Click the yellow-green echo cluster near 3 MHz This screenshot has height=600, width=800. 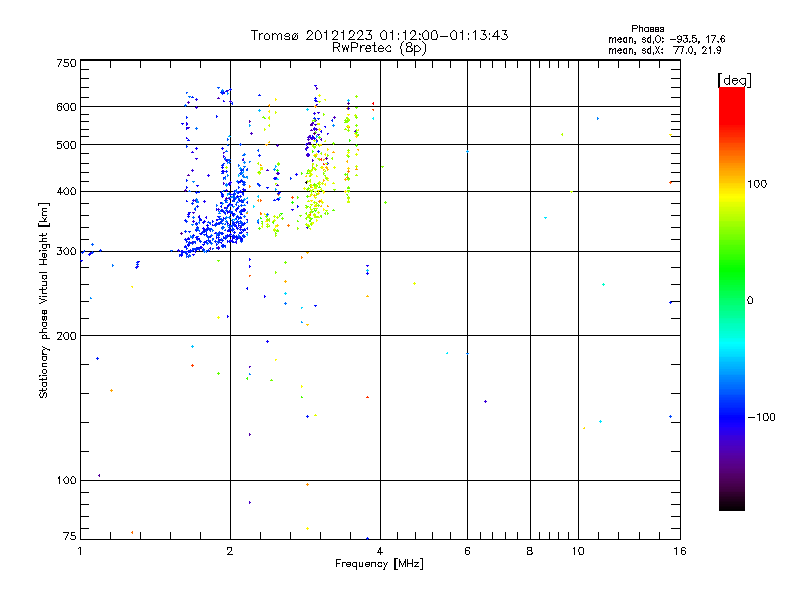click(316, 199)
